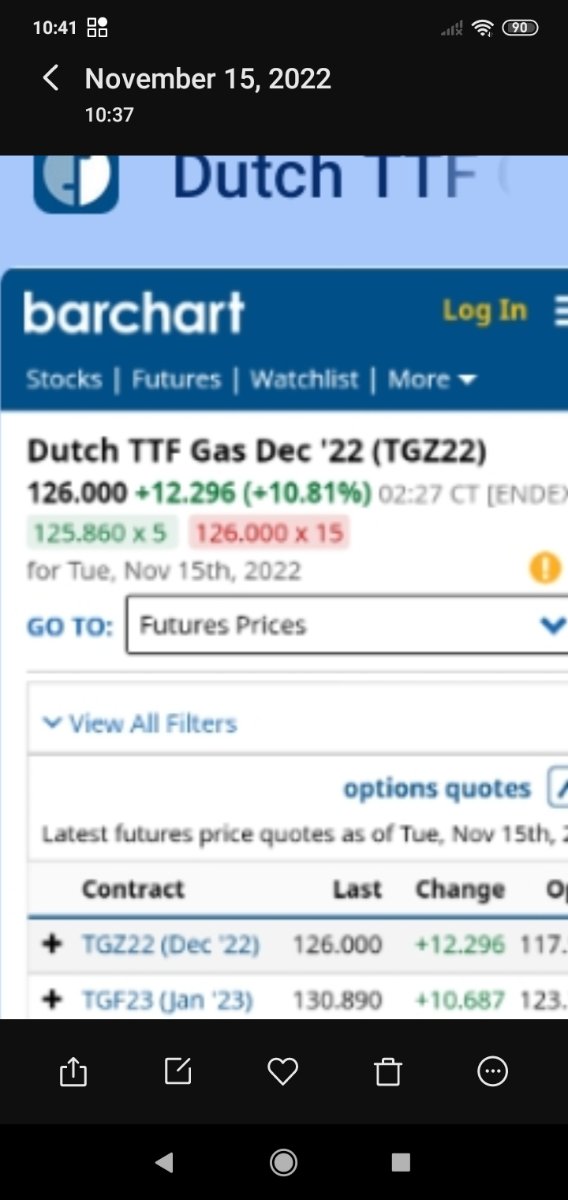Select the Stocks menu item

(x=64, y=379)
